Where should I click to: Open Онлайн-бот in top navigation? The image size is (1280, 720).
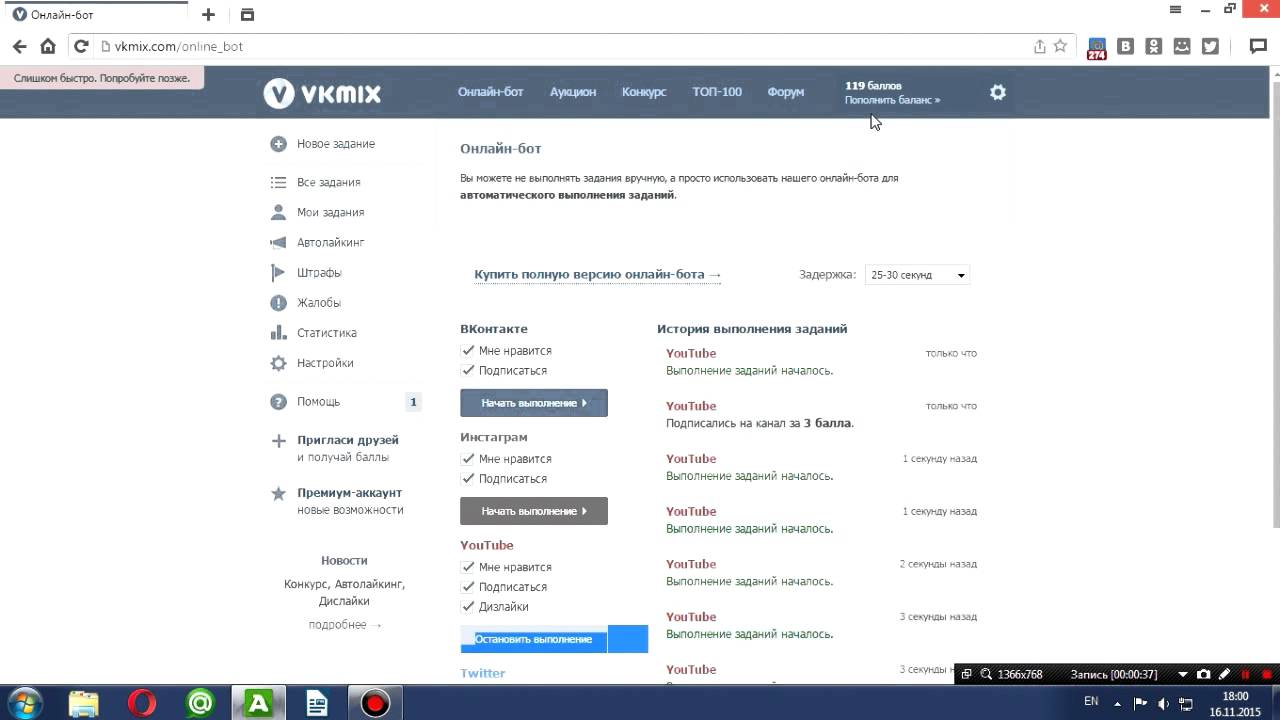coord(490,92)
